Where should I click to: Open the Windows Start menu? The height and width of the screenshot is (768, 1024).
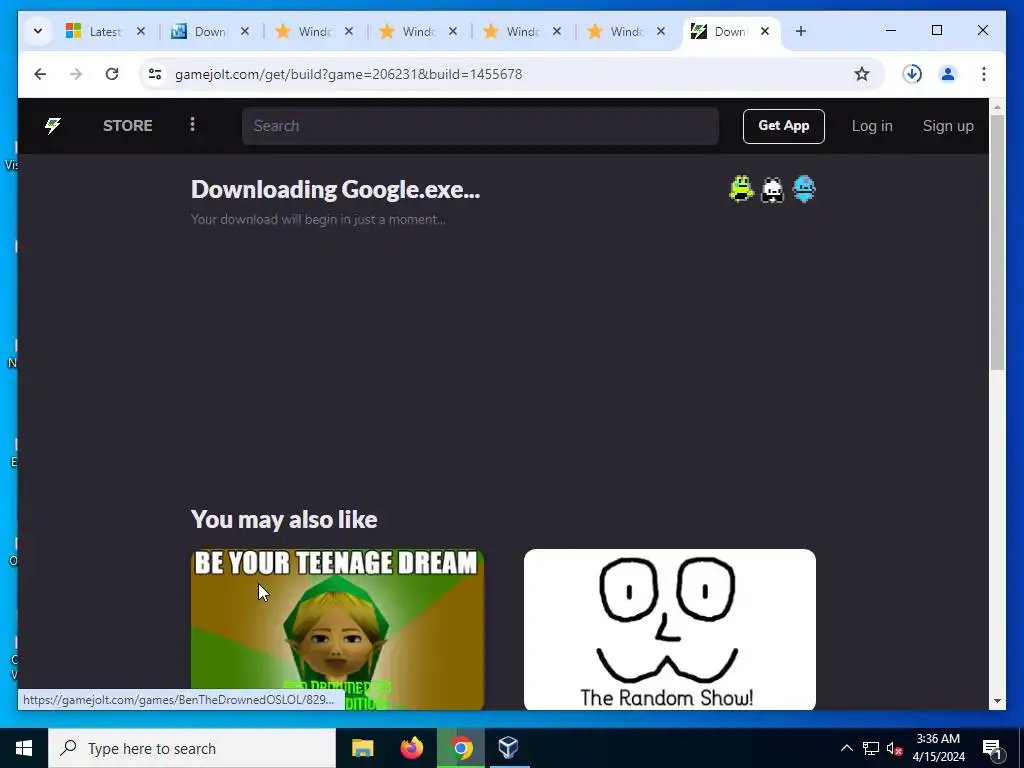click(24, 748)
